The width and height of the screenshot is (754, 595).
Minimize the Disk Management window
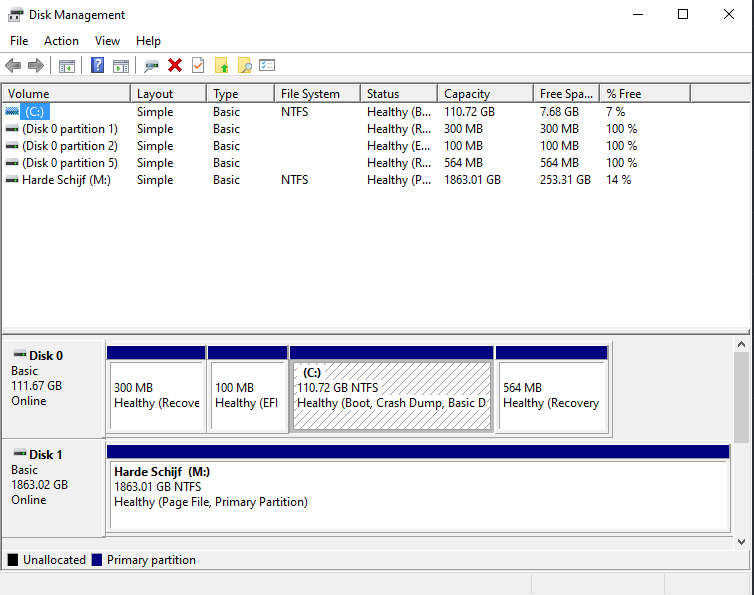coord(638,14)
